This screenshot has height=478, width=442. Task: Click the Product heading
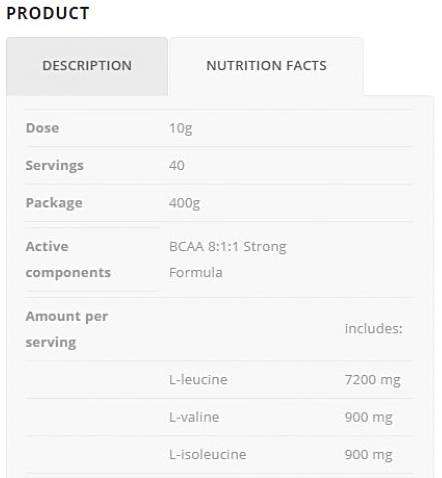pyautogui.click(x=48, y=14)
